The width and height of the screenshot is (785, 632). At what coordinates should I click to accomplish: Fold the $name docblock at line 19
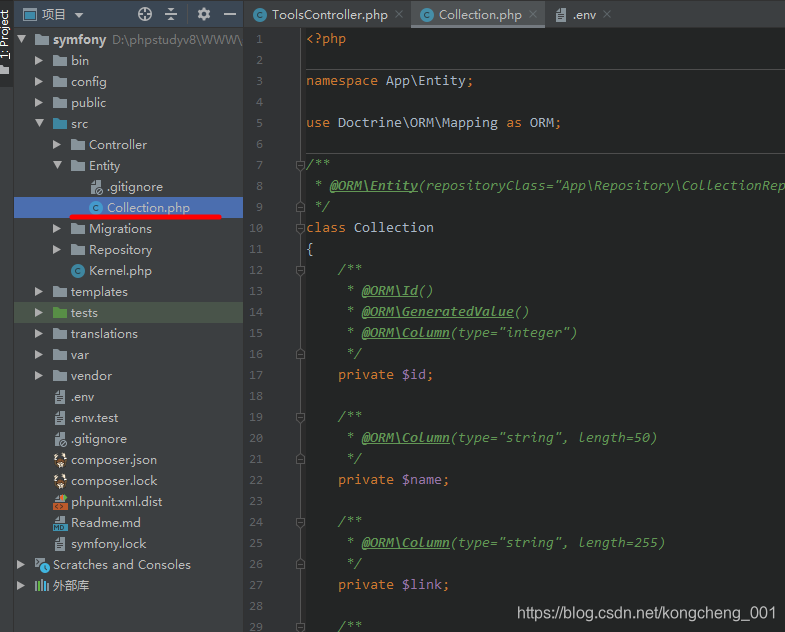click(x=300, y=417)
